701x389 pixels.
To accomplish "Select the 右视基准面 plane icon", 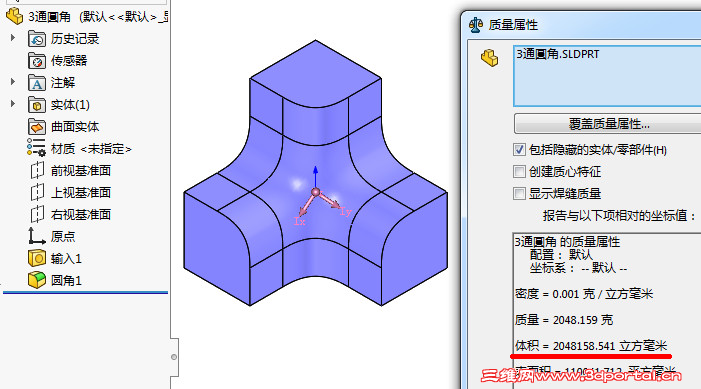I will click(x=37, y=214).
